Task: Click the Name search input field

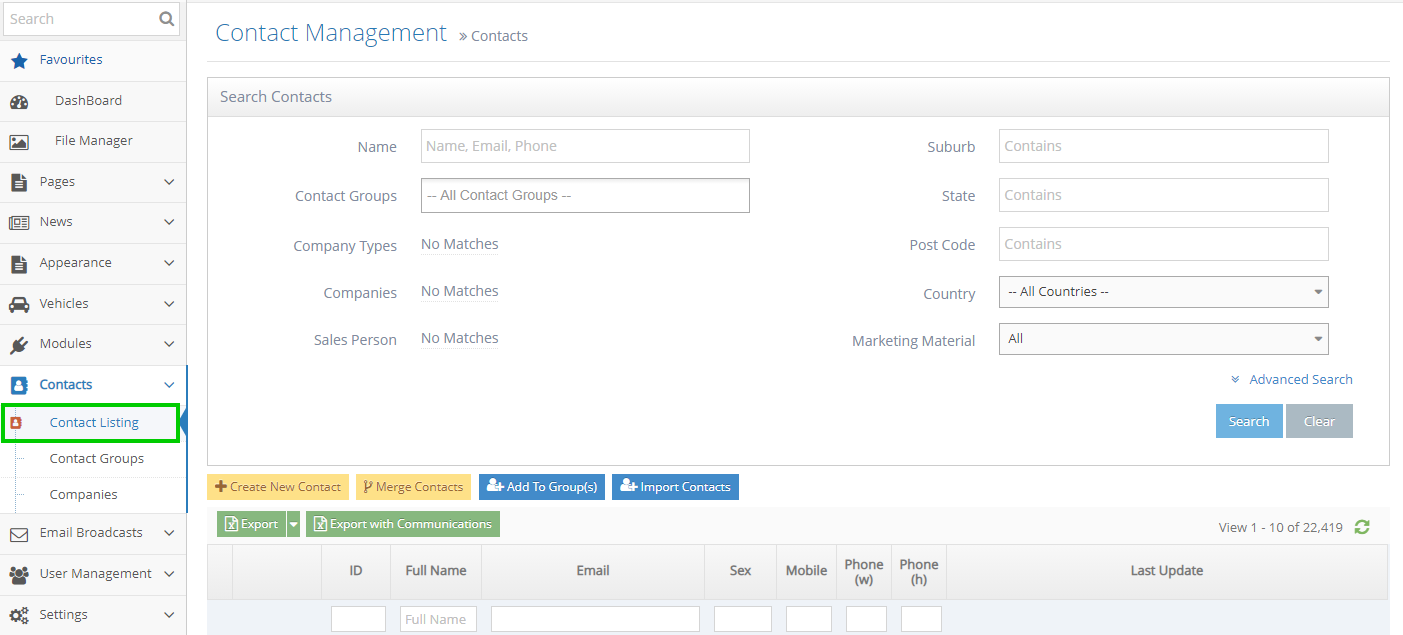Action: 584,145
